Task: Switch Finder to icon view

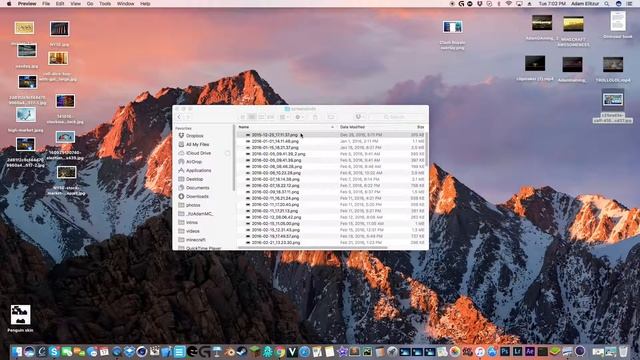Action: click(243, 117)
